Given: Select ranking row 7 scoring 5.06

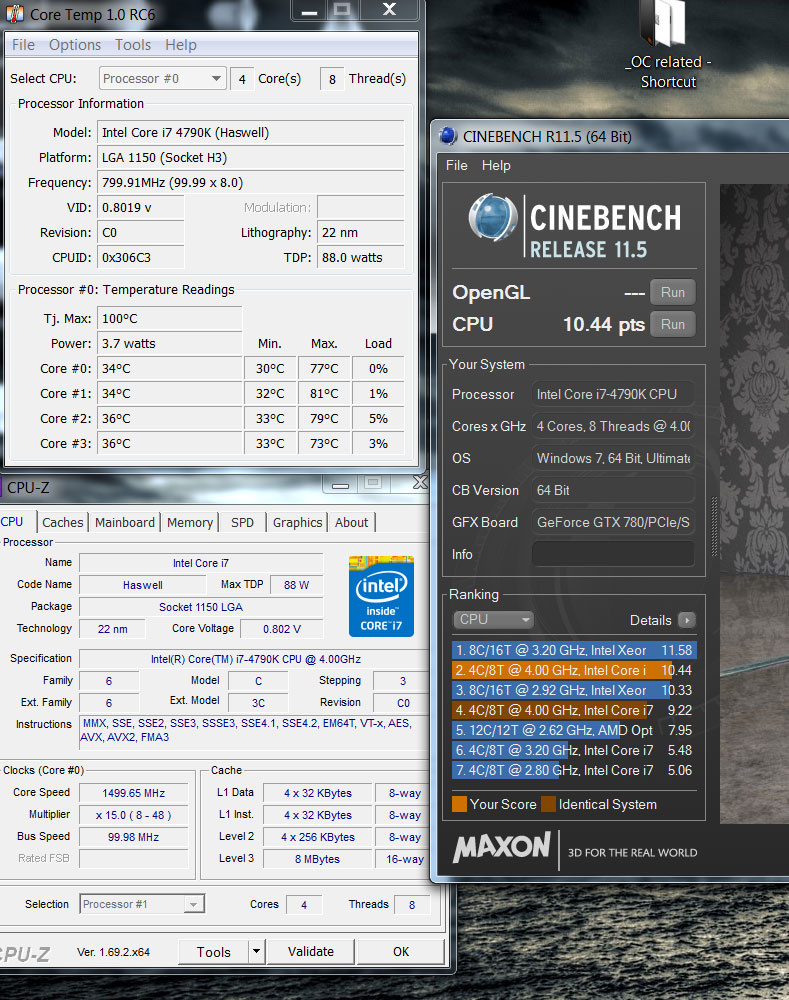Looking at the screenshot, I should pyautogui.click(x=574, y=770).
